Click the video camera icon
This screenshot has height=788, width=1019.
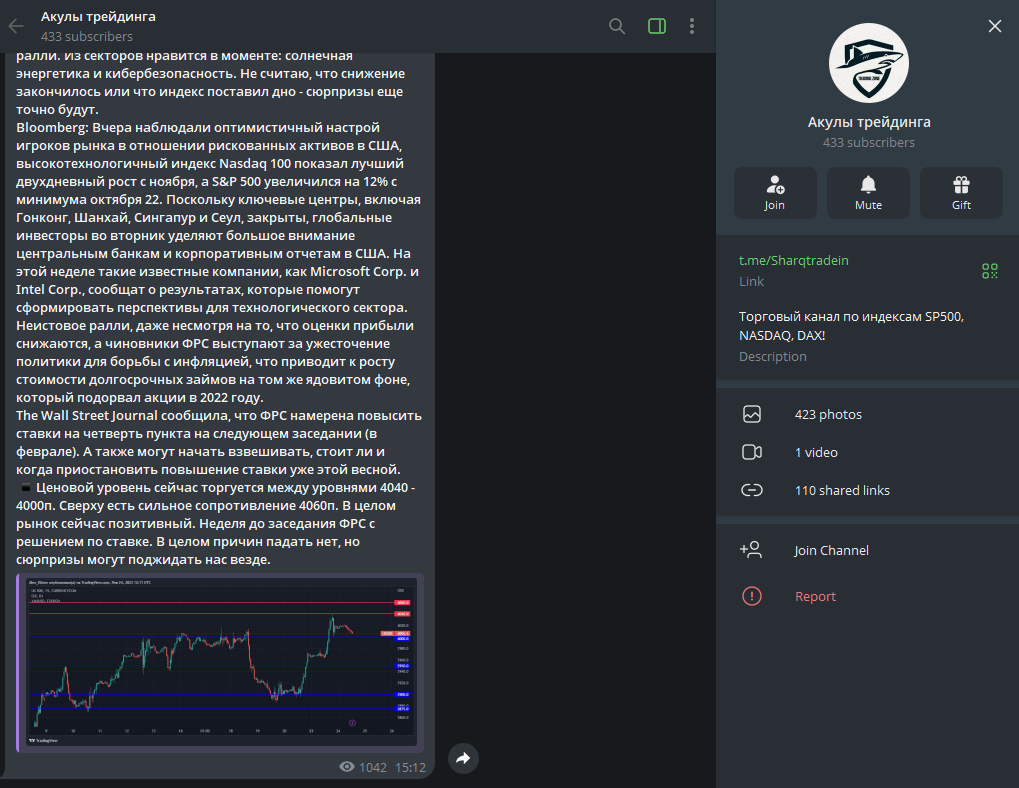pyautogui.click(x=752, y=452)
